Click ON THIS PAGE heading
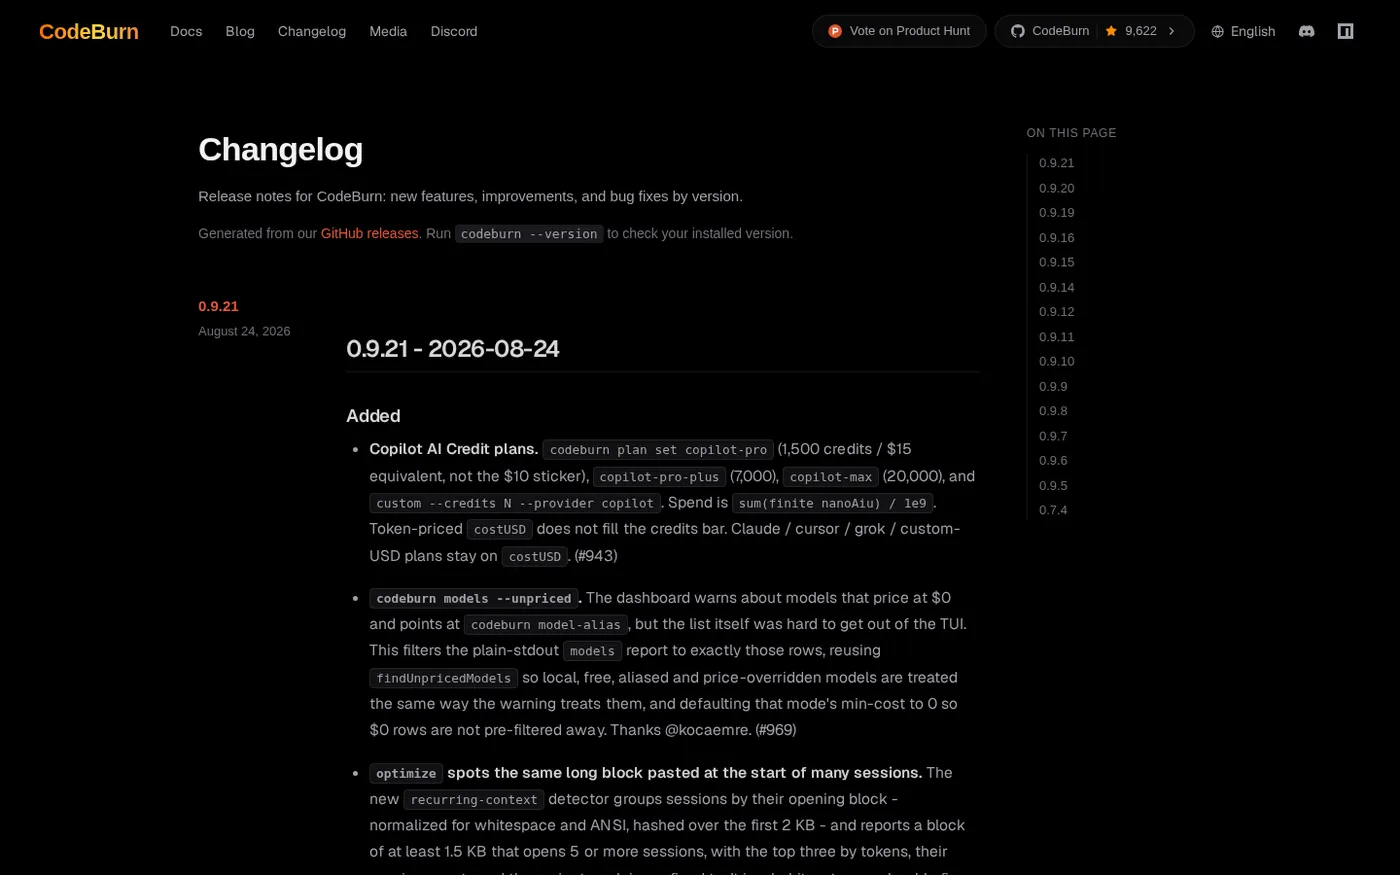Viewport: 1400px width, 875px height. [1071, 133]
